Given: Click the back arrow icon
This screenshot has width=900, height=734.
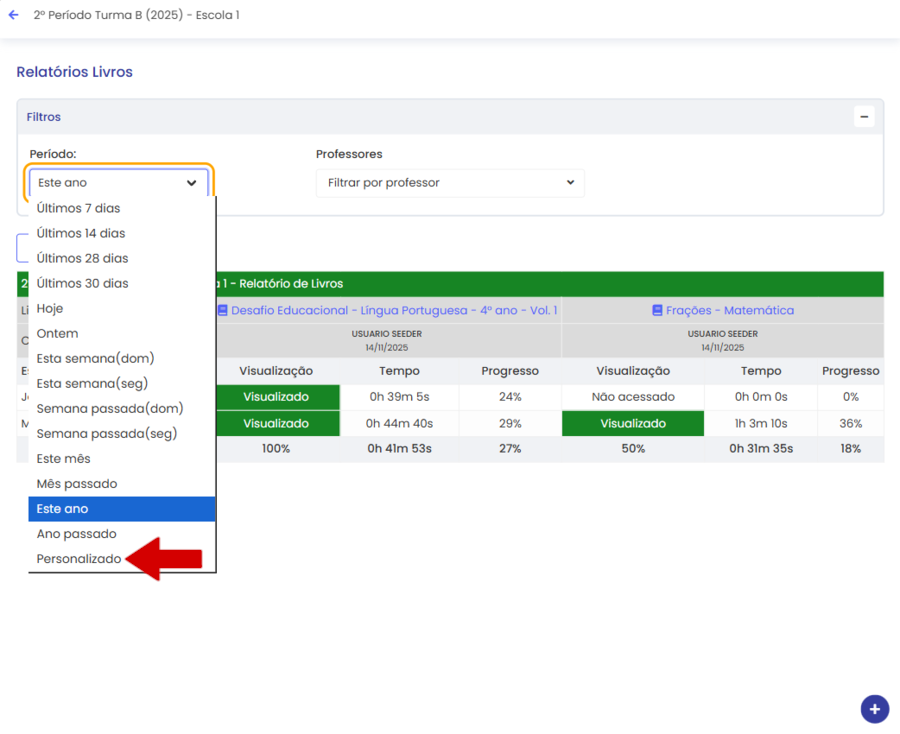Looking at the screenshot, I should click(x=13, y=16).
